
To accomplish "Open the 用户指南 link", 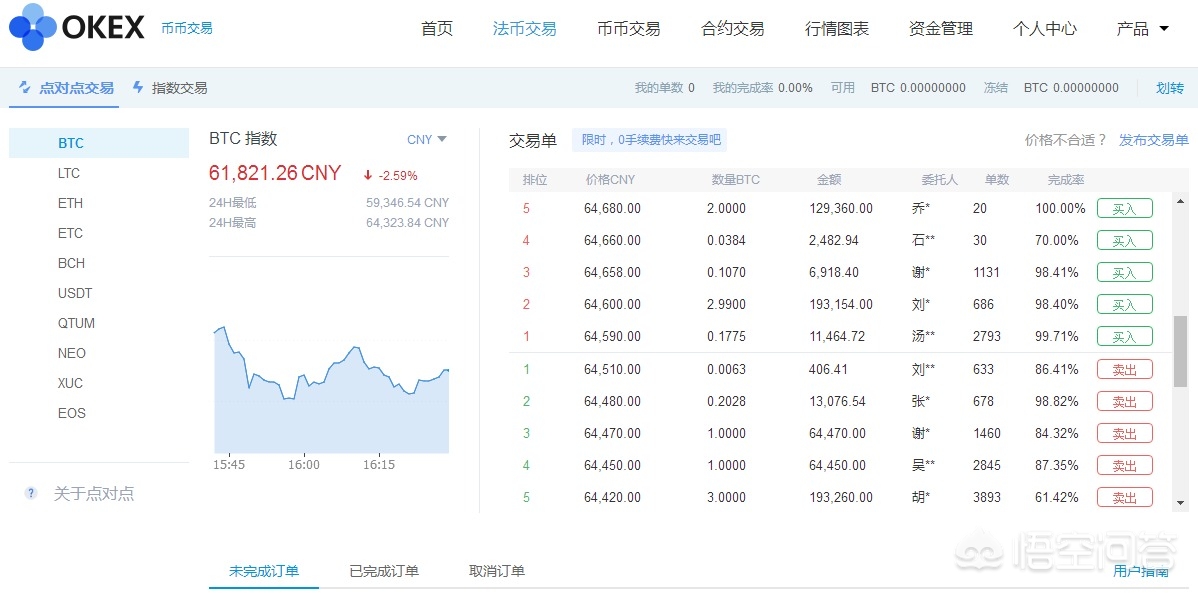I will tap(1140, 571).
